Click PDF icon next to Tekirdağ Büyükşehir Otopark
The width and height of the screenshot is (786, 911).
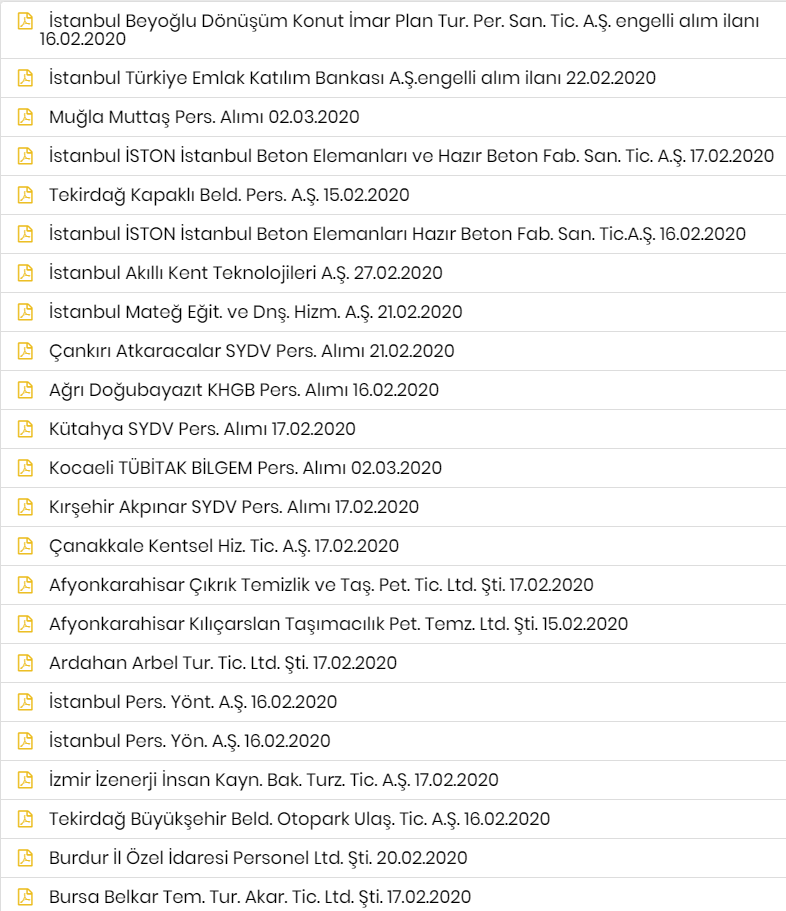pyautogui.click(x=25, y=819)
